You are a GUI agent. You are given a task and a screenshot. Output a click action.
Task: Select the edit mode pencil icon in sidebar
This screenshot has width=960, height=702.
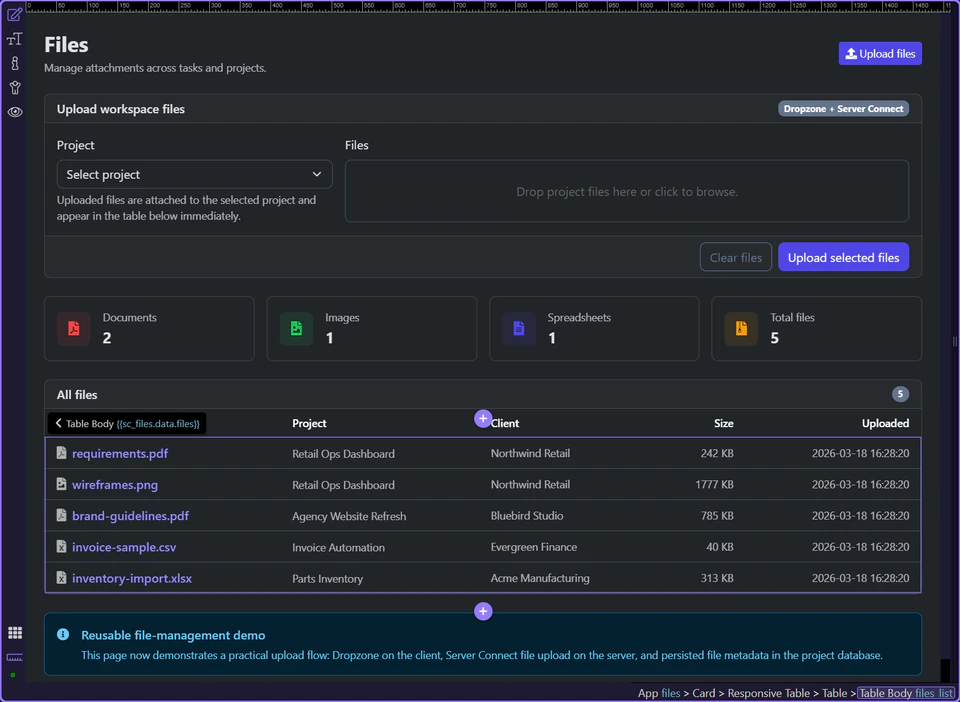[14, 15]
